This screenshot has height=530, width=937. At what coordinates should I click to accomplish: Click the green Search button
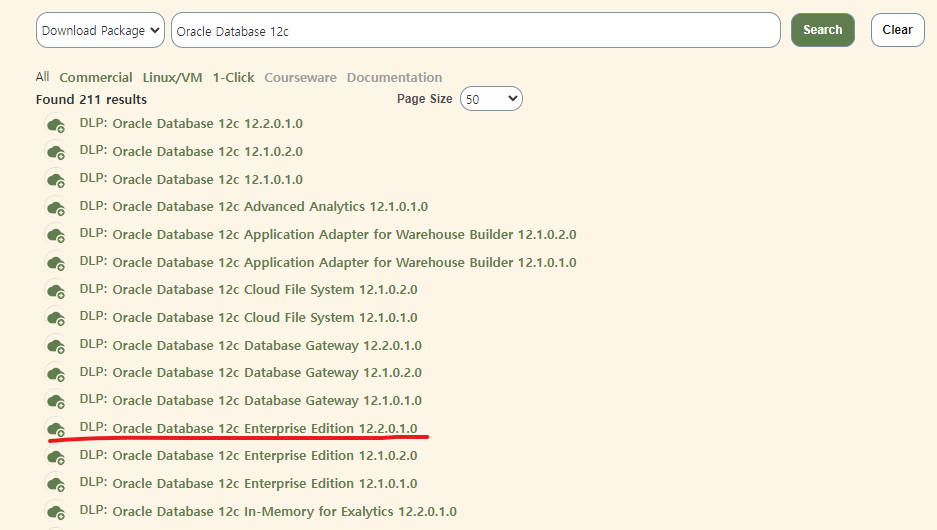(823, 30)
